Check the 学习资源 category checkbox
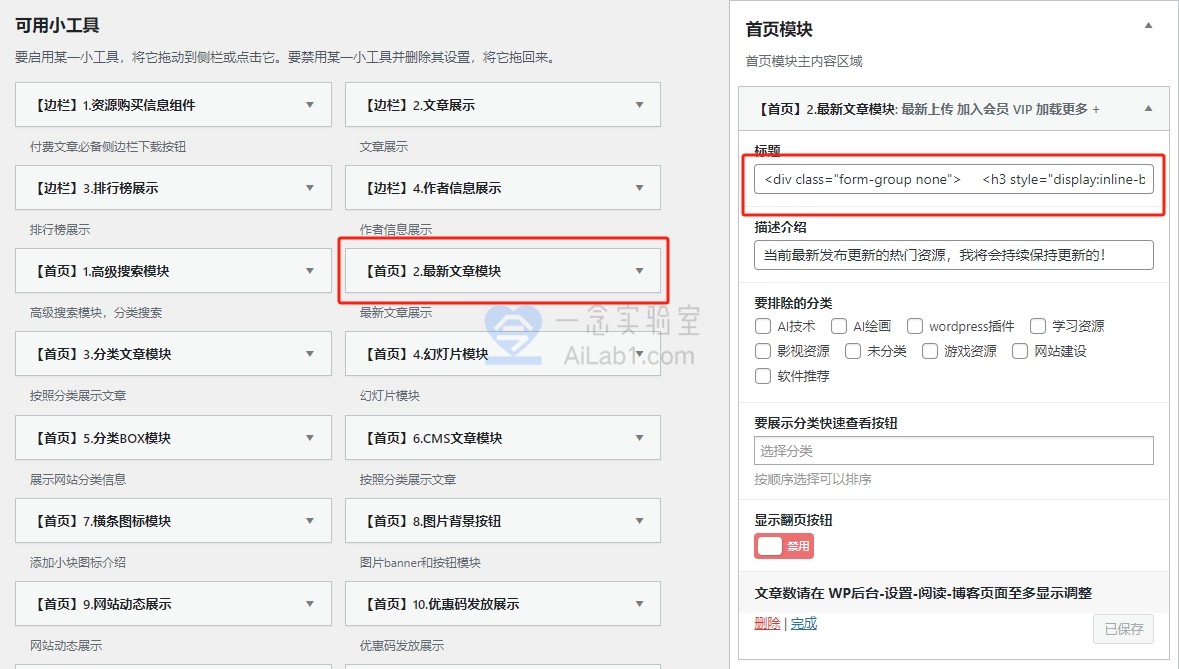 (x=1038, y=326)
